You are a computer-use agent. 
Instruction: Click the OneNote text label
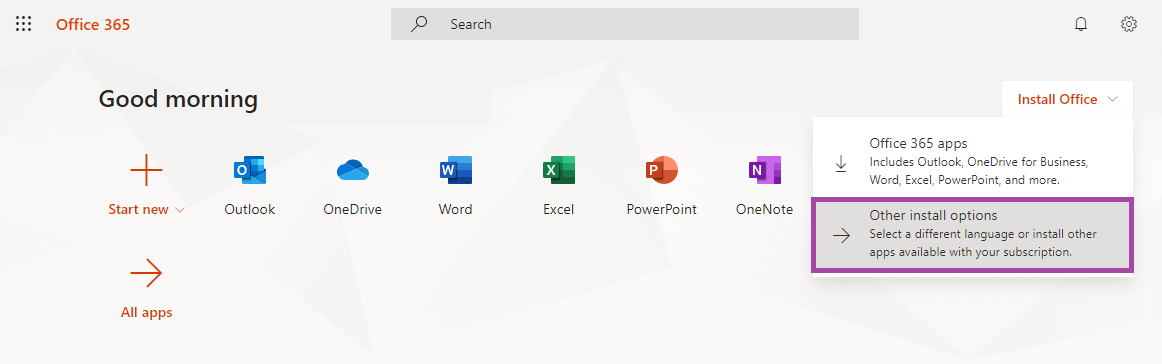coord(765,210)
